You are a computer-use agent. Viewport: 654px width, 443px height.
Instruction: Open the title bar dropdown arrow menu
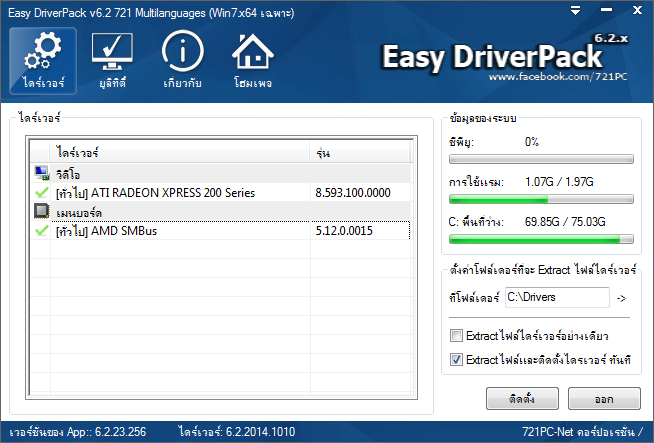click(x=575, y=10)
